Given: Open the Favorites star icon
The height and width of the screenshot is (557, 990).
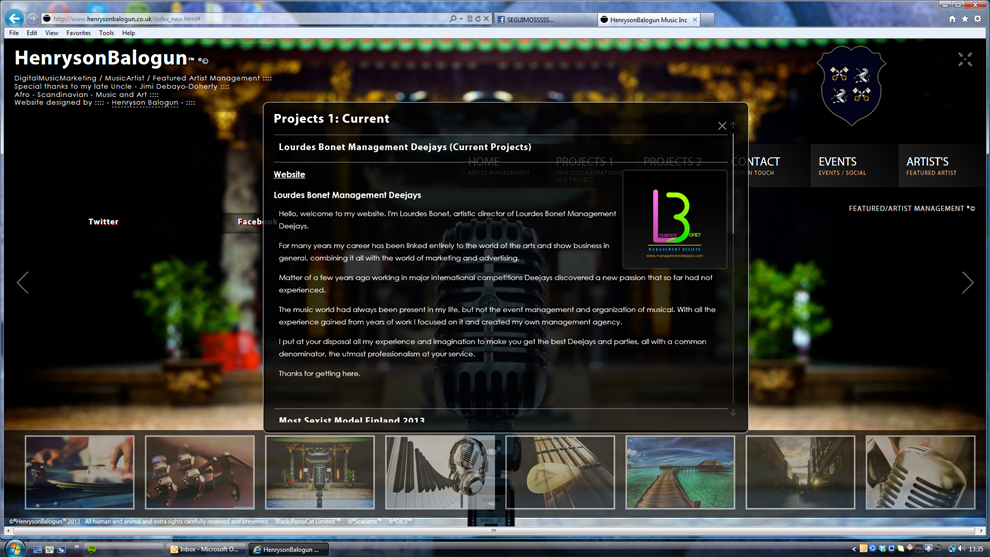Looking at the screenshot, I should tap(965, 19).
